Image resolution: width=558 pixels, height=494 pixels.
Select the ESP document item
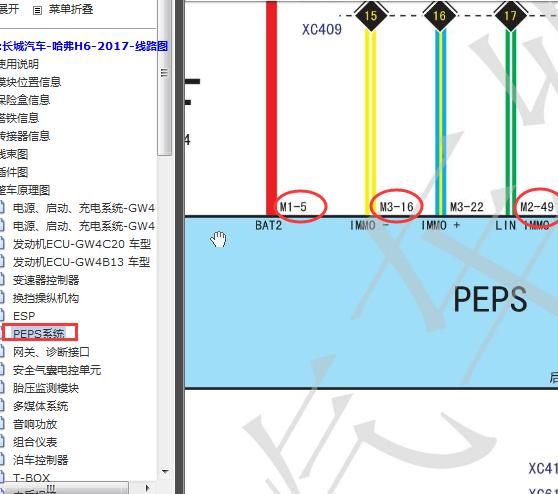click(24, 316)
